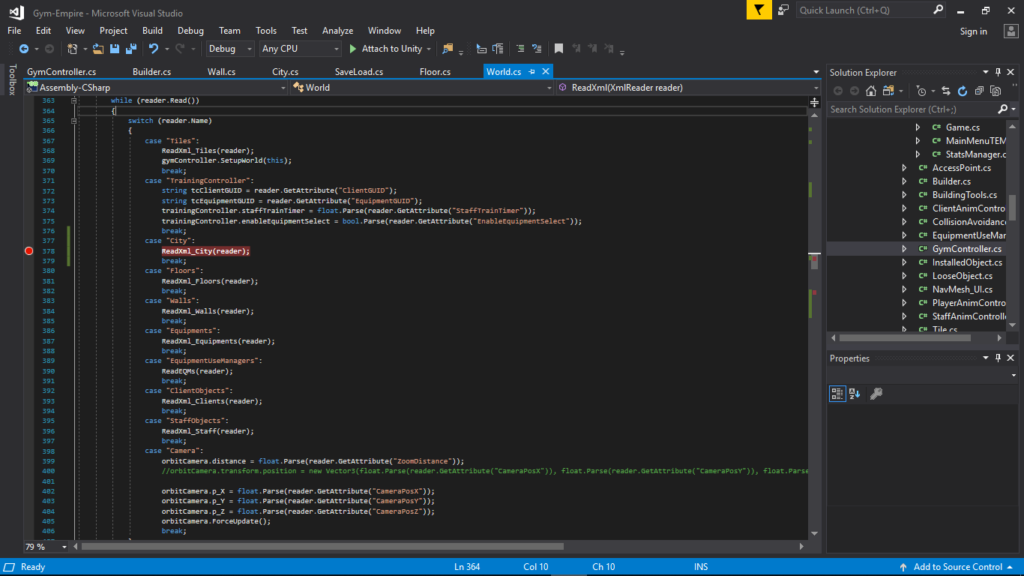Click the Sign in link
The width and height of the screenshot is (1024, 576).
[x=973, y=31]
